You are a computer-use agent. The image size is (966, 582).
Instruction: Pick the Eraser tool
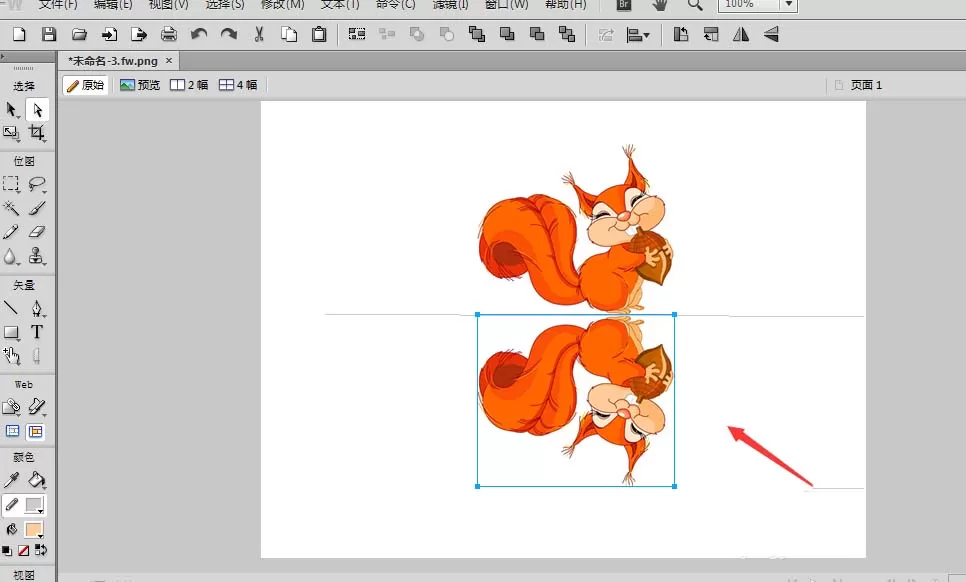37,232
